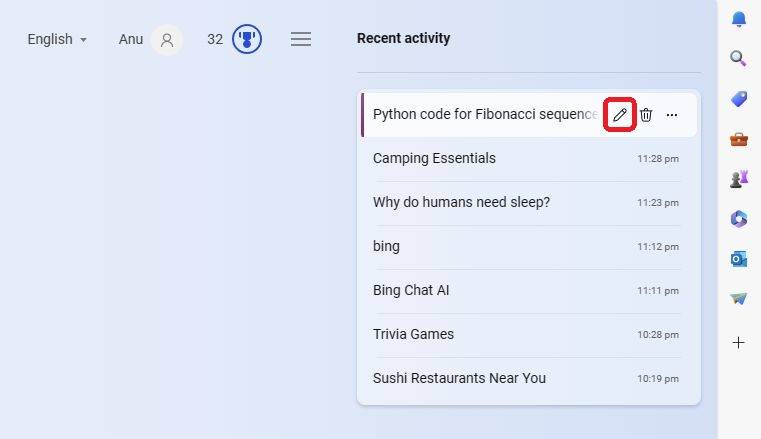Viewport: 761px width, 439px height.
Task: Click the pencil rename icon
Action: tap(619, 115)
